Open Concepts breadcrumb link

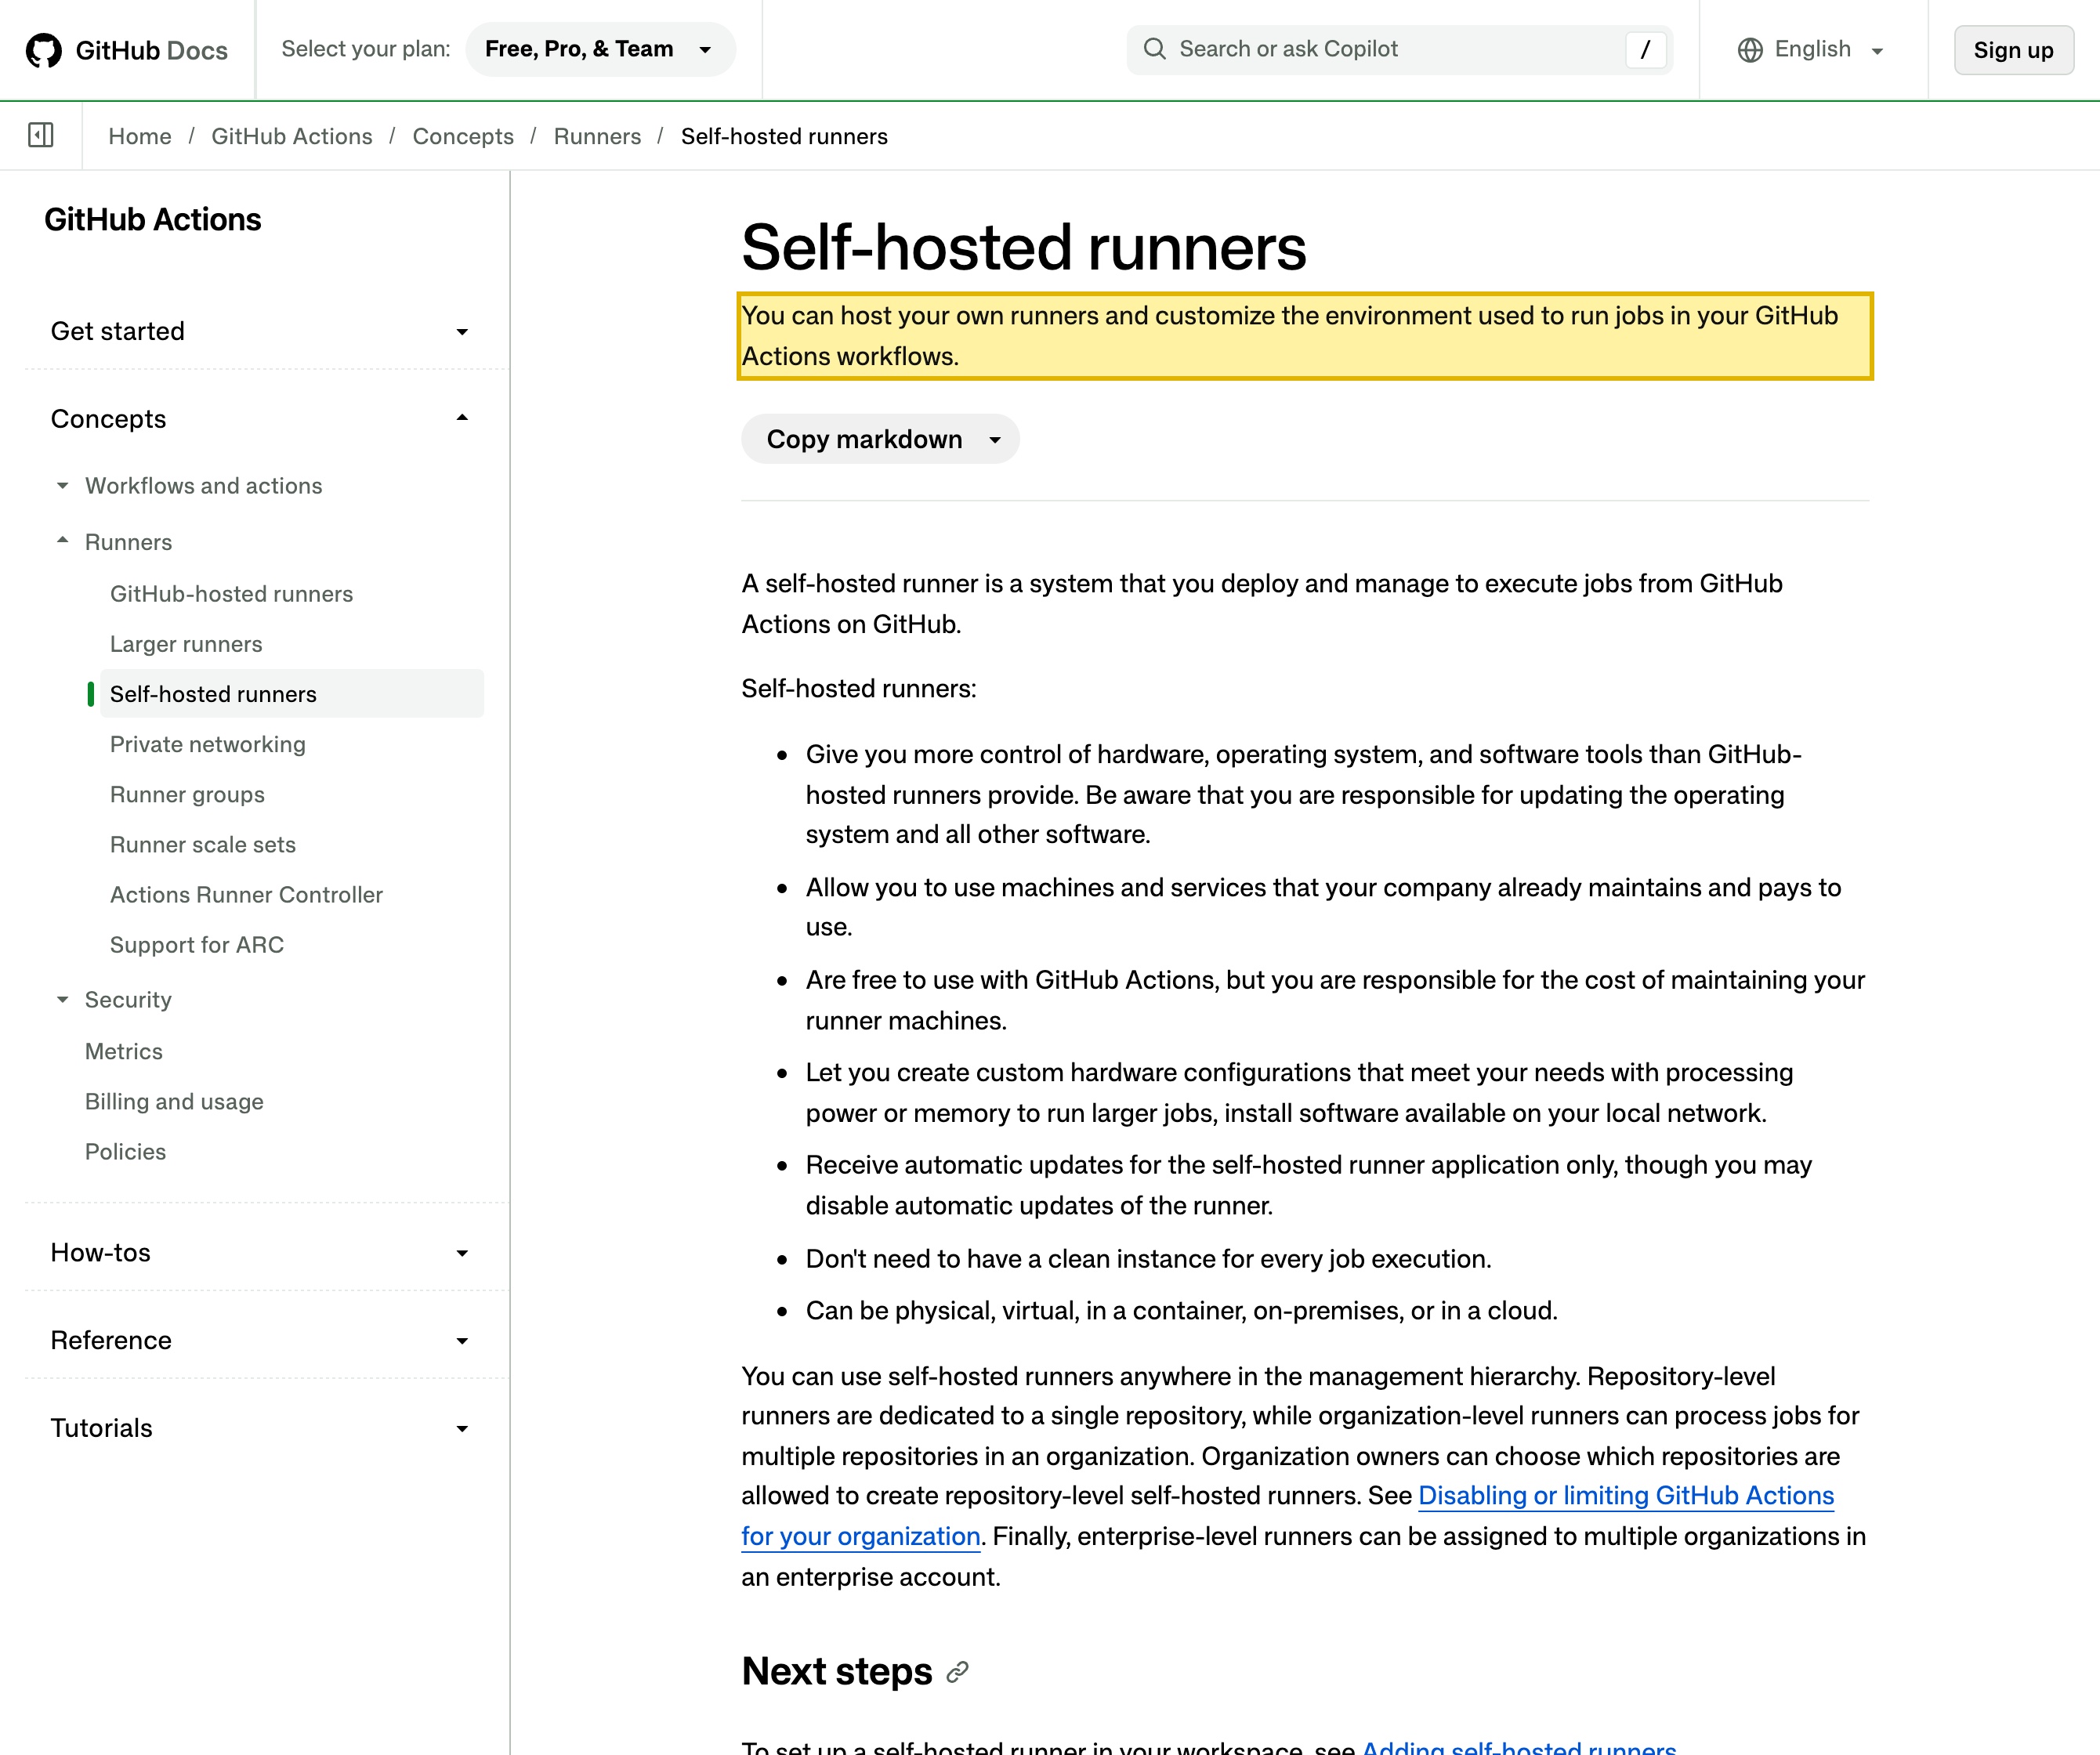[x=463, y=136]
